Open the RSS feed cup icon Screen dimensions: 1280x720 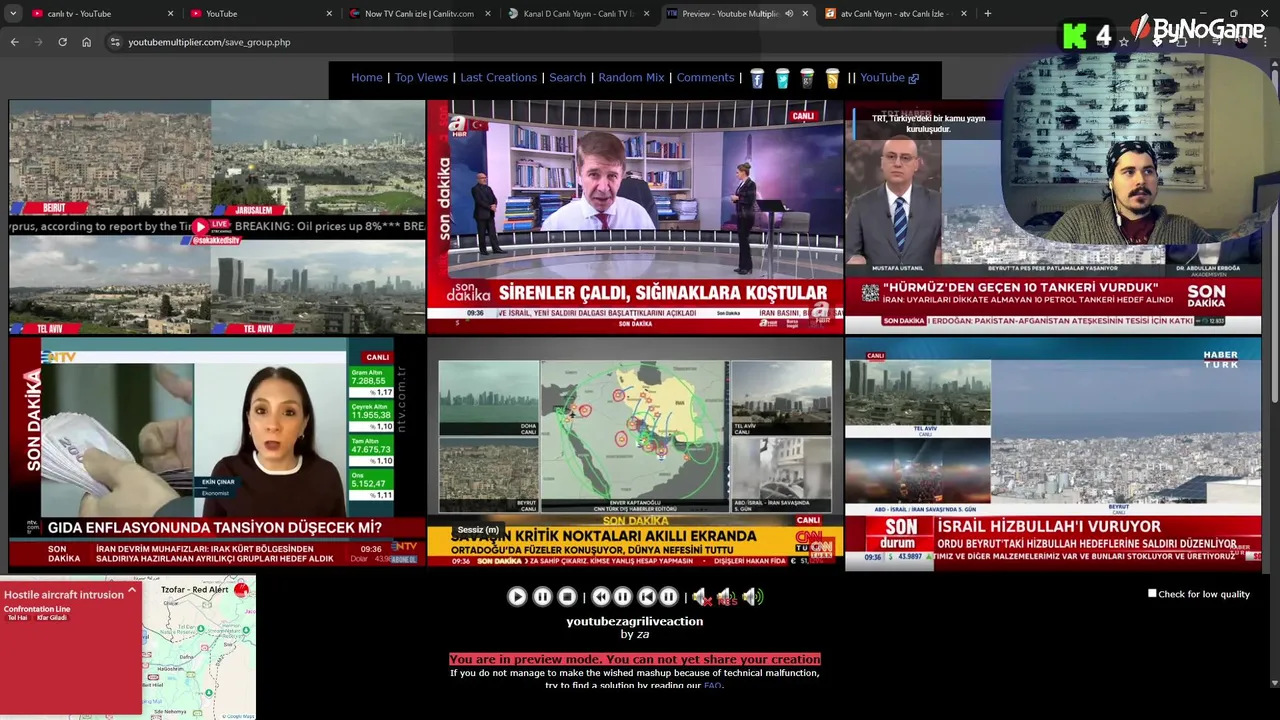click(x=832, y=78)
